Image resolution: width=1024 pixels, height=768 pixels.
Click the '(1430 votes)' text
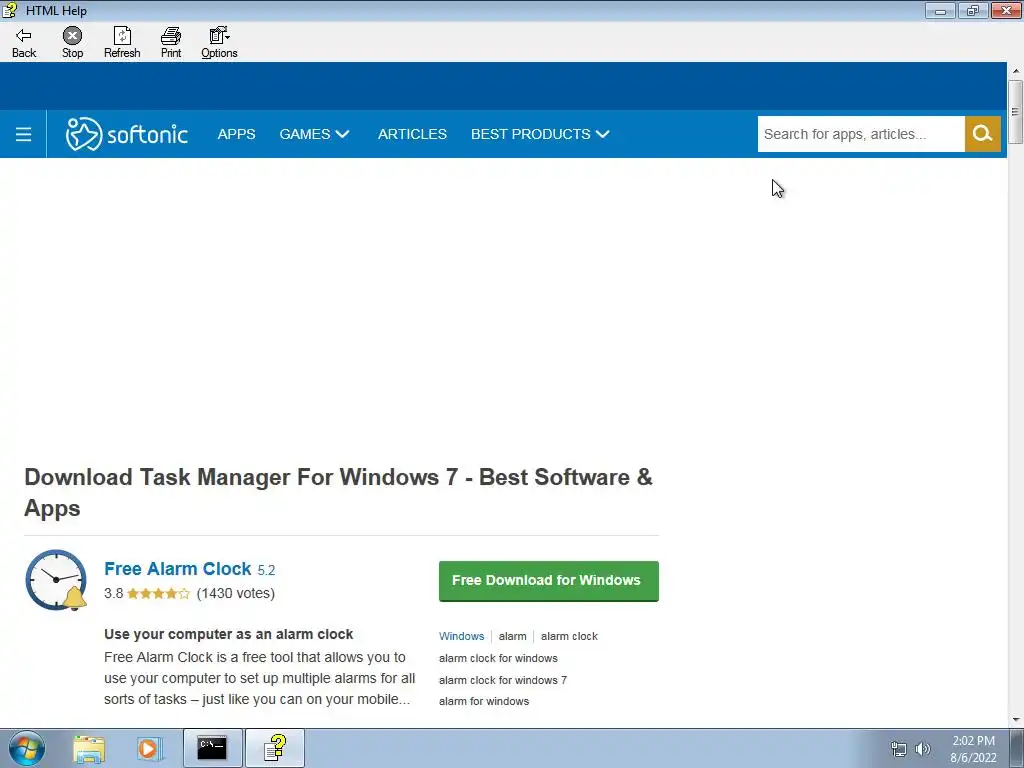click(236, 593)
